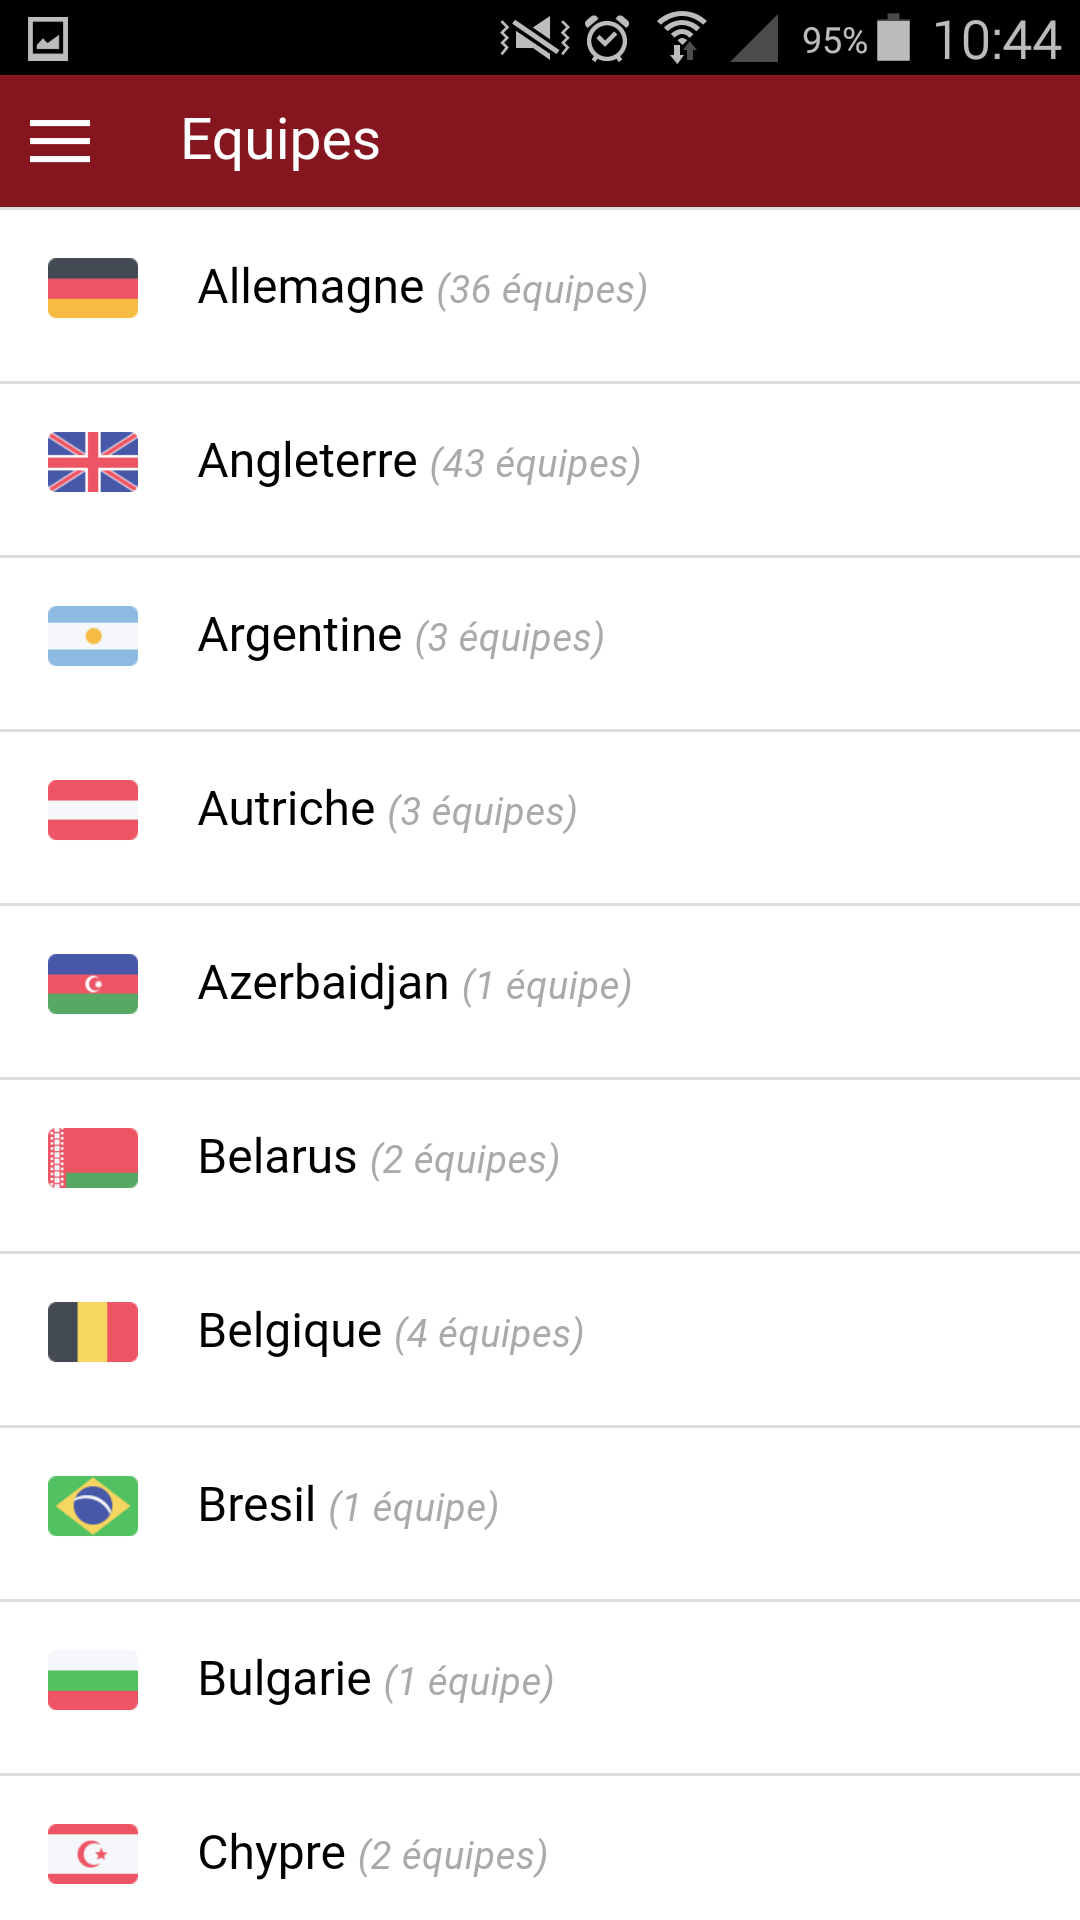
Task: Tap the Azerbaijan flag icon
Action: (x=93, y=984)
